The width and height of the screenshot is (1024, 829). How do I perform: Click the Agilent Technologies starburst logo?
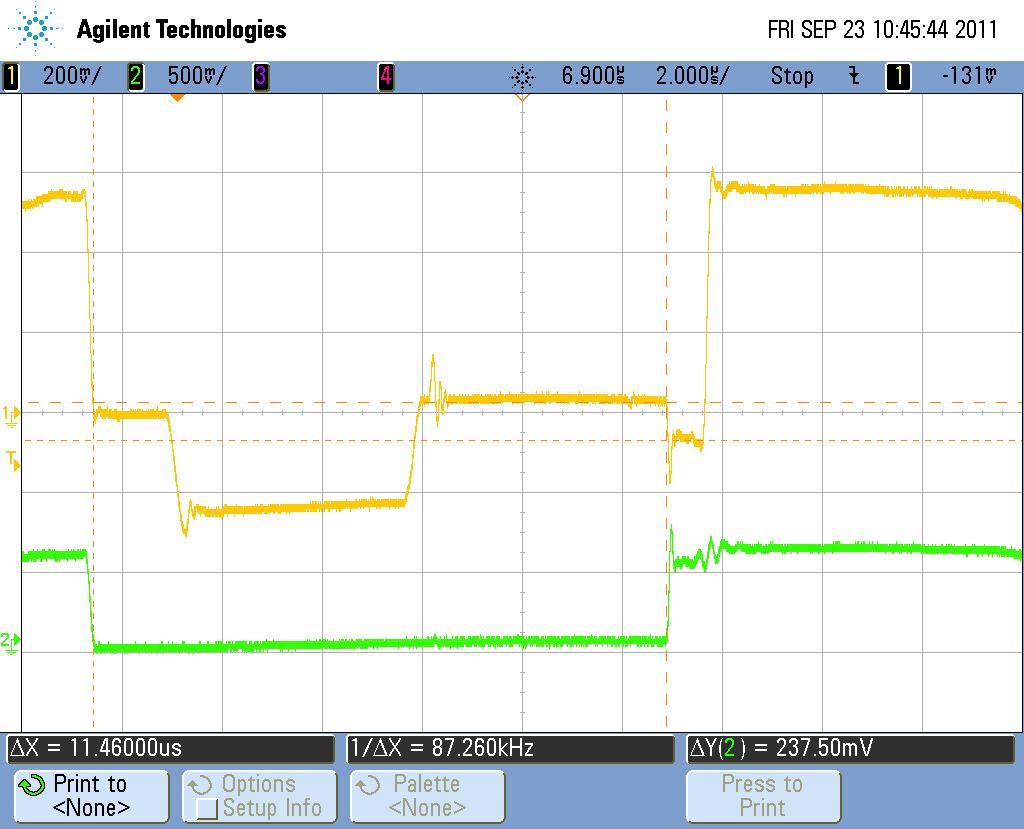(35, 29)
